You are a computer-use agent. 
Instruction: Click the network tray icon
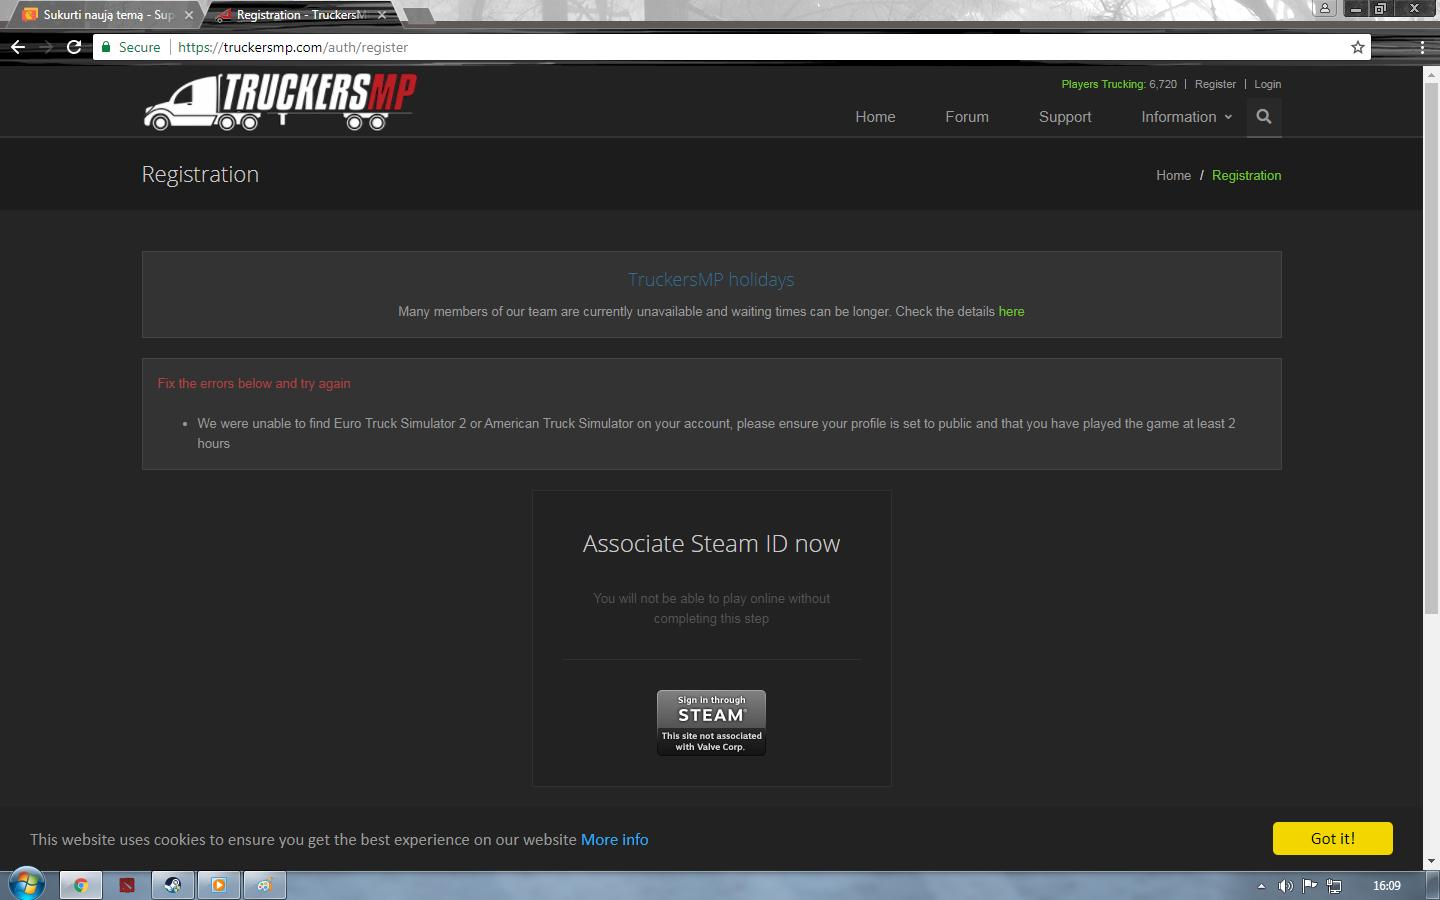1334,886
